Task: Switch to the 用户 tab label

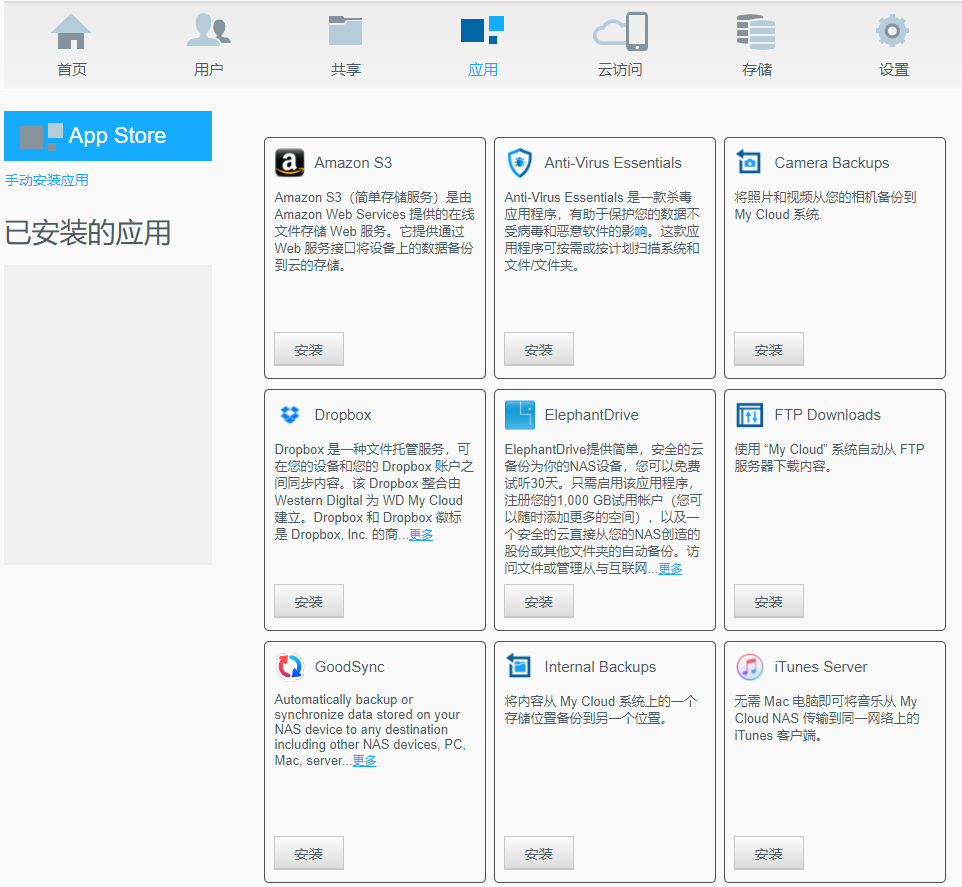Action: point(209,69)
